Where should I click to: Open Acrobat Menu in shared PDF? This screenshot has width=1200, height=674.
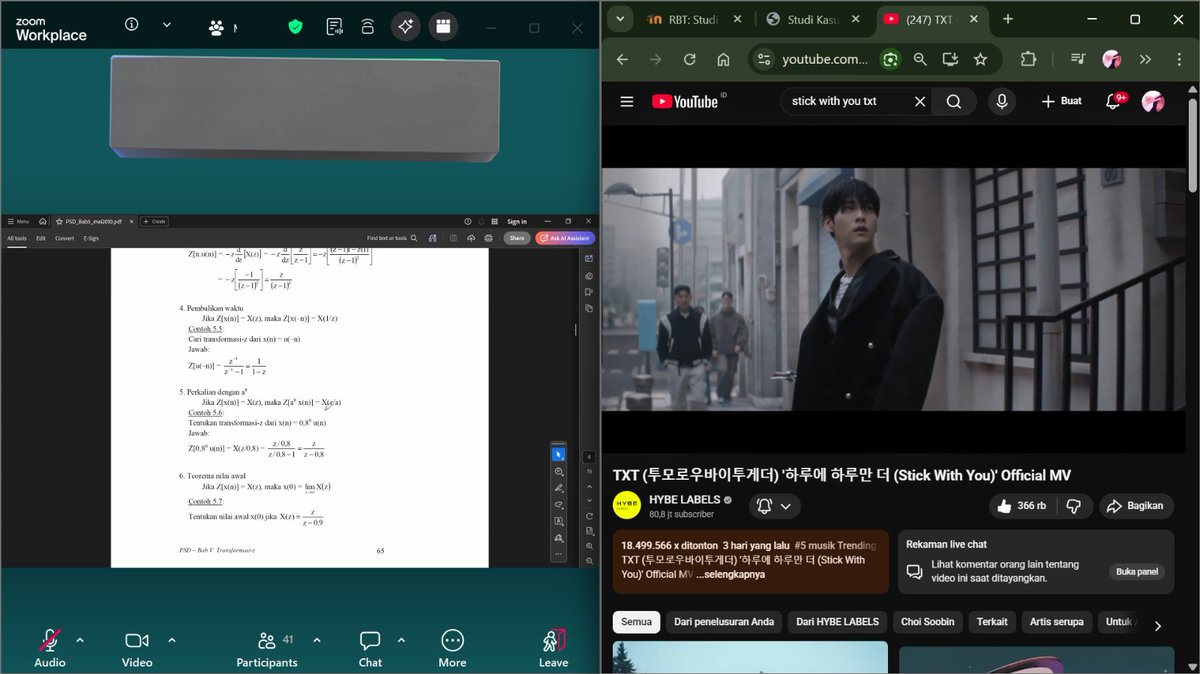click(x=18, y=221)
